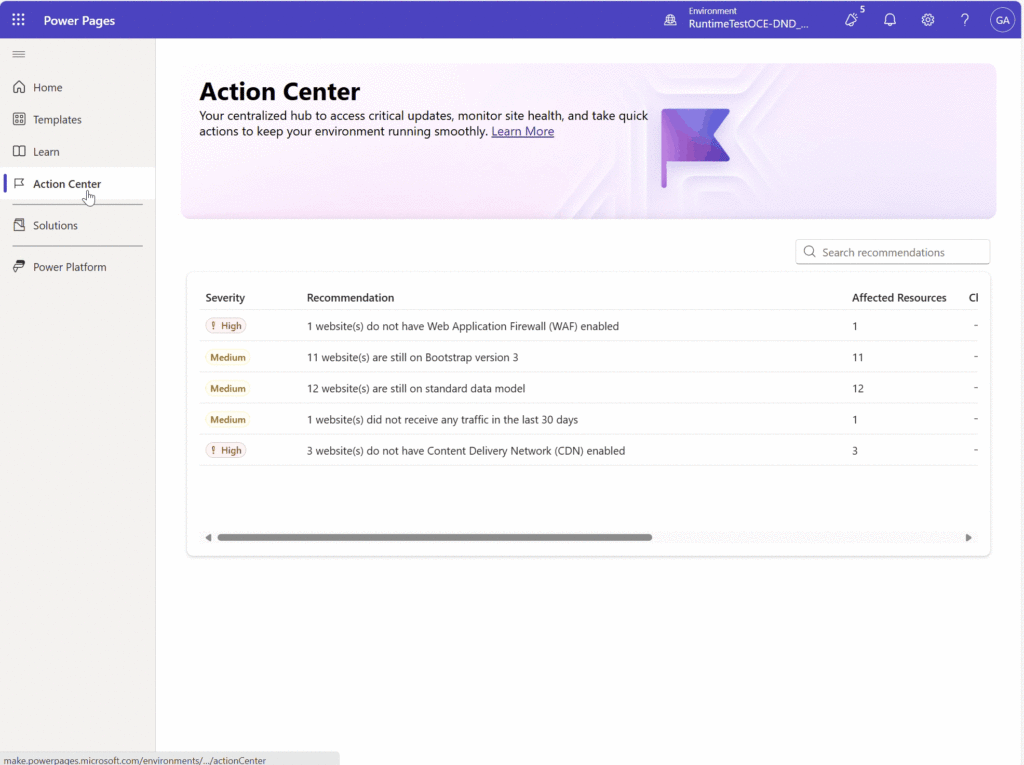The height and width of the screenshot is (765, 1024).
Task: Click the Search recommendations field
Action: click(x=900, y=252)
